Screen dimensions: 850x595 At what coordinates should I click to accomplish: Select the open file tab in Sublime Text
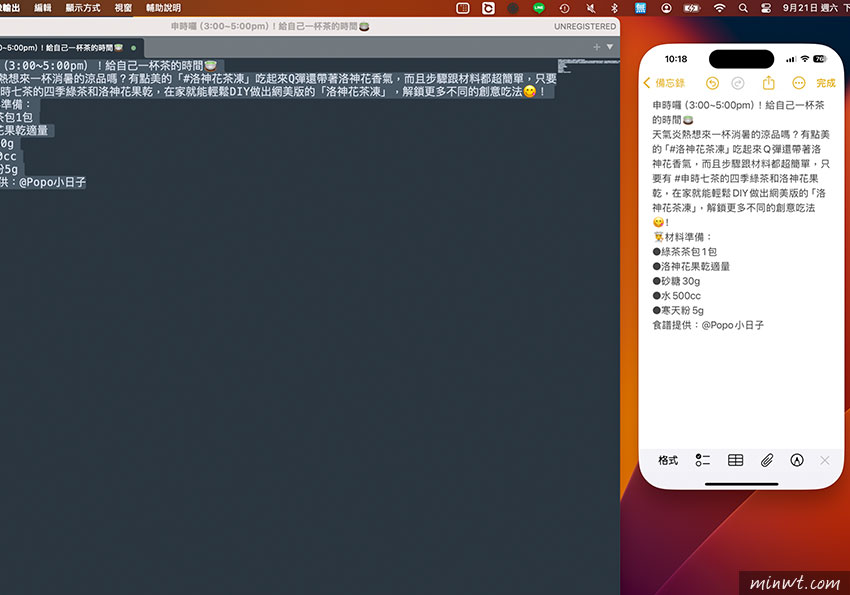coord(70,48)
